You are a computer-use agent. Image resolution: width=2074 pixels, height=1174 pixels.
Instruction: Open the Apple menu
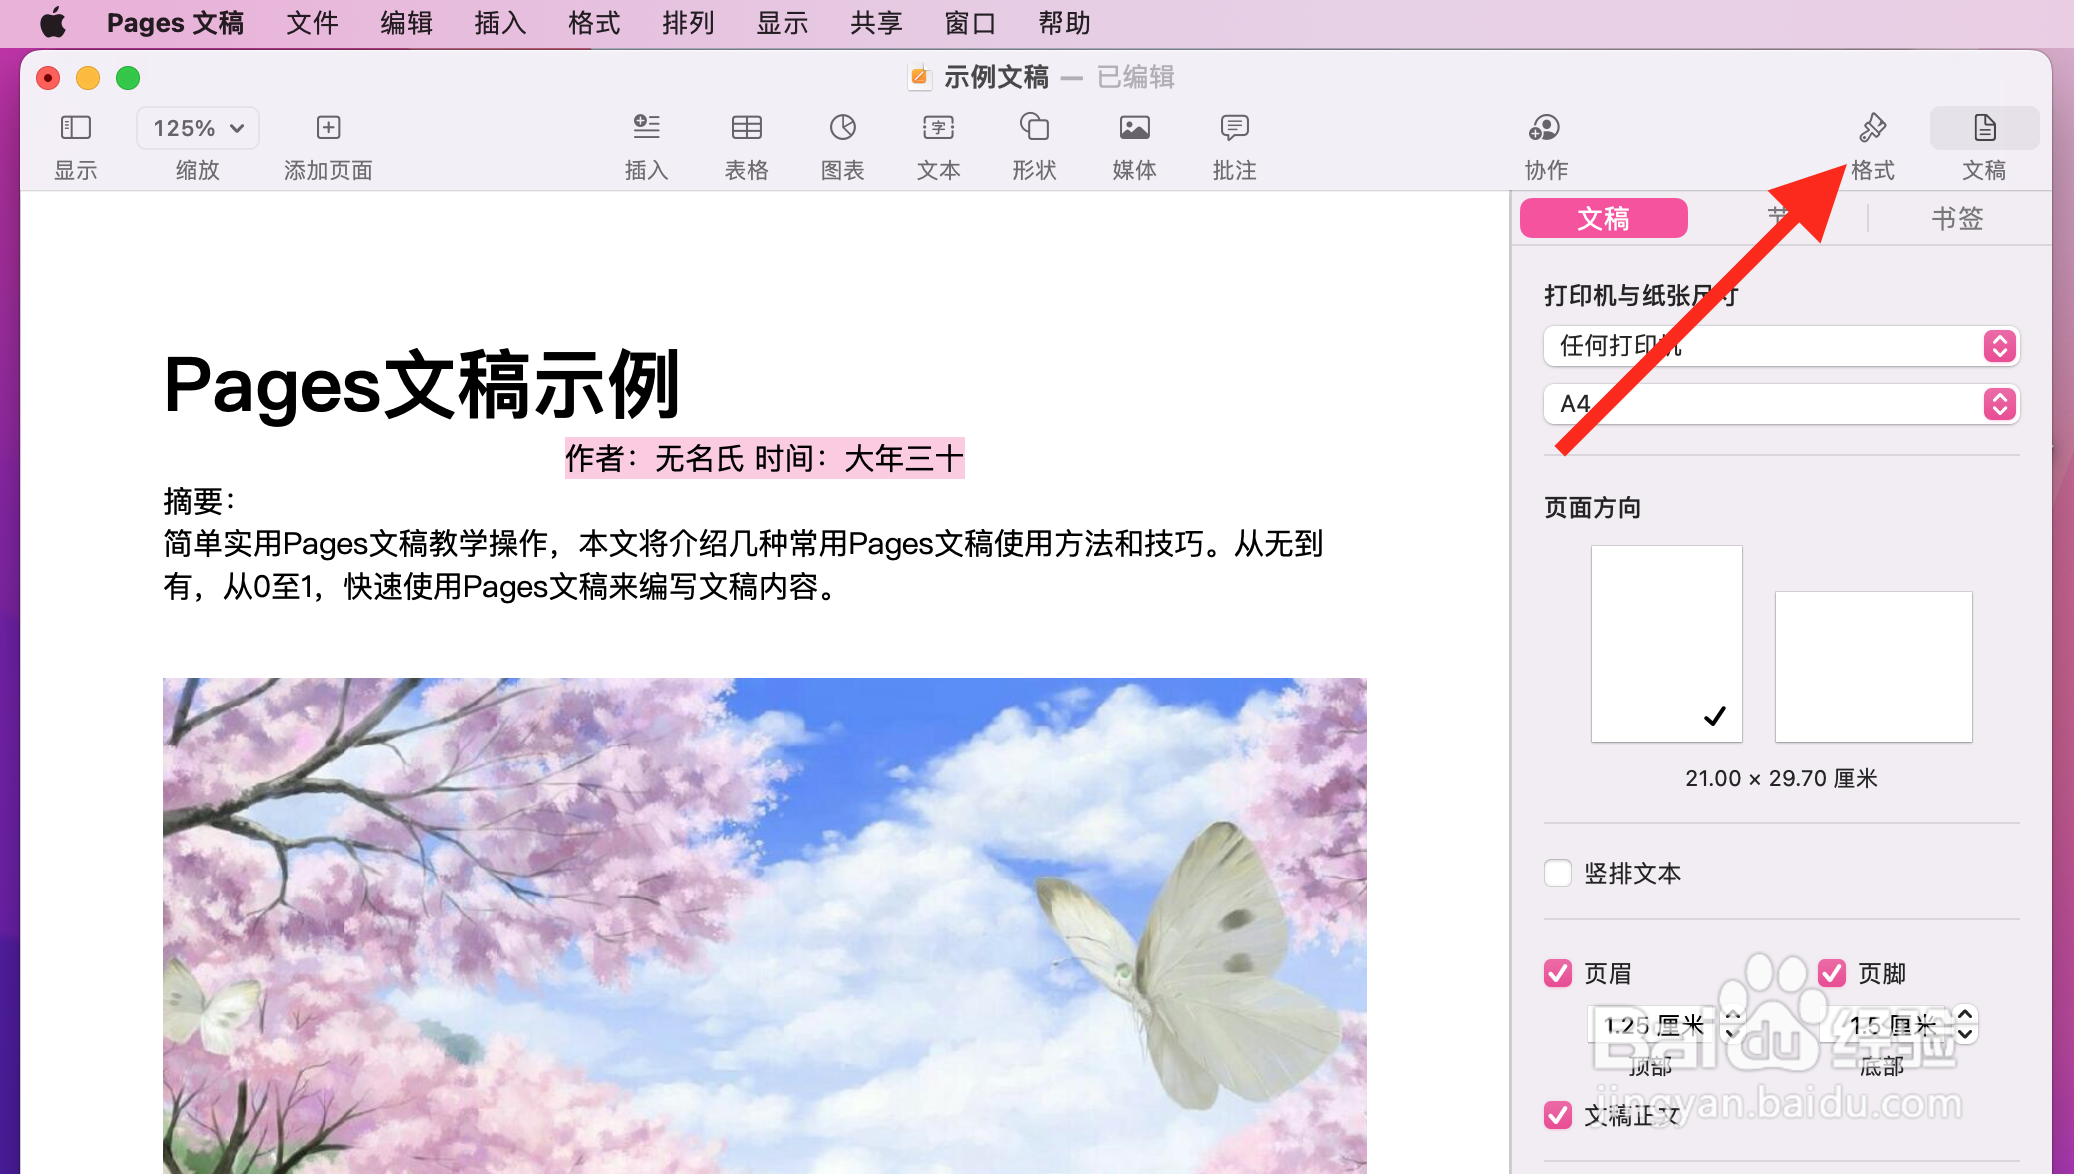click(53, 23)
